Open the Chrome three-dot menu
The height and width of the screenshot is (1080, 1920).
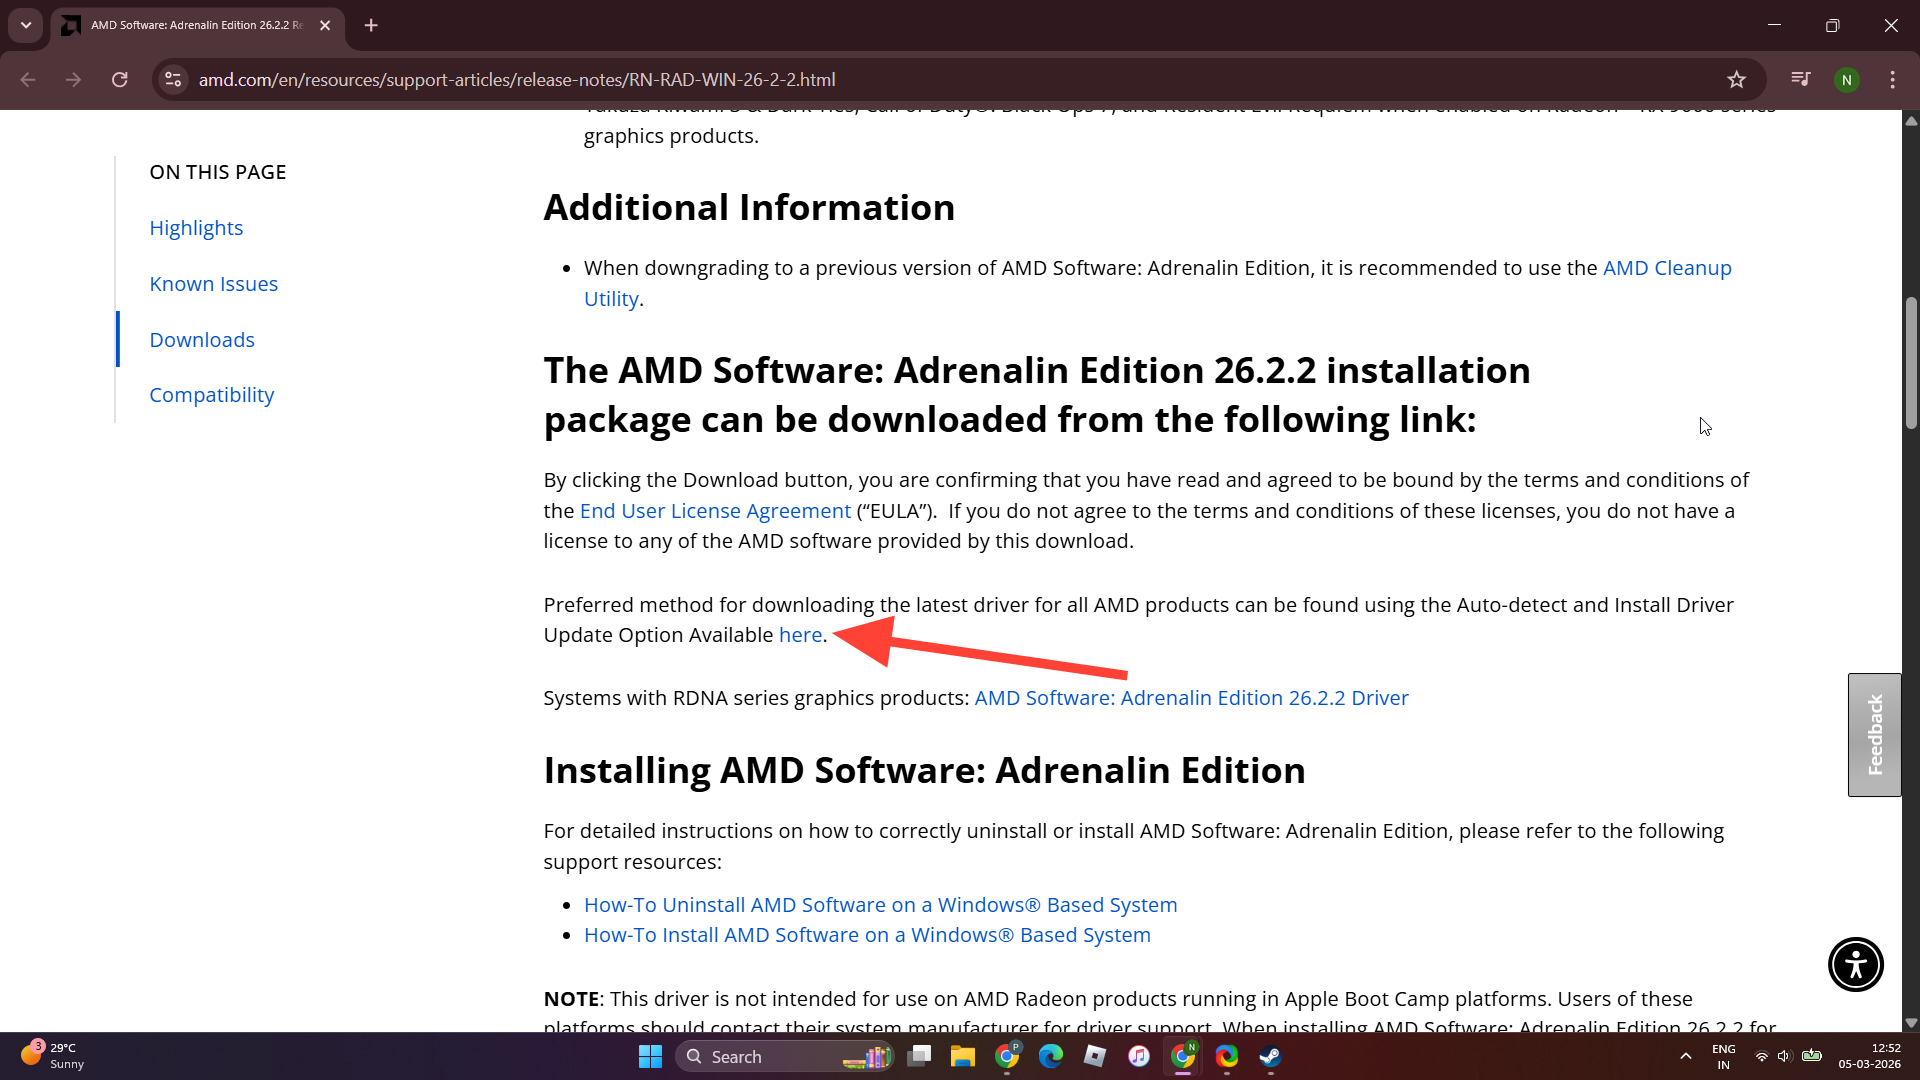coord(1892,80)
